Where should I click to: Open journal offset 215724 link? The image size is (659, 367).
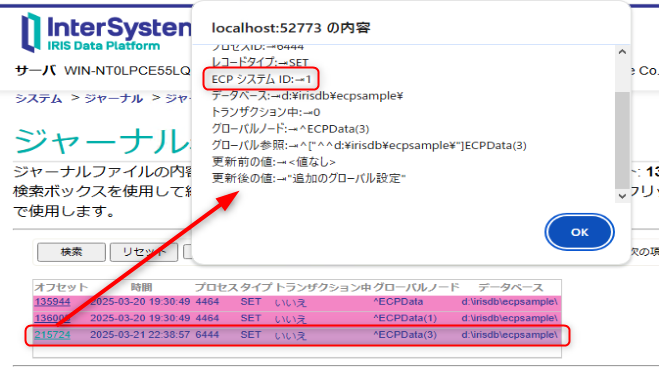pyautogui.click(x=53, y=335)
